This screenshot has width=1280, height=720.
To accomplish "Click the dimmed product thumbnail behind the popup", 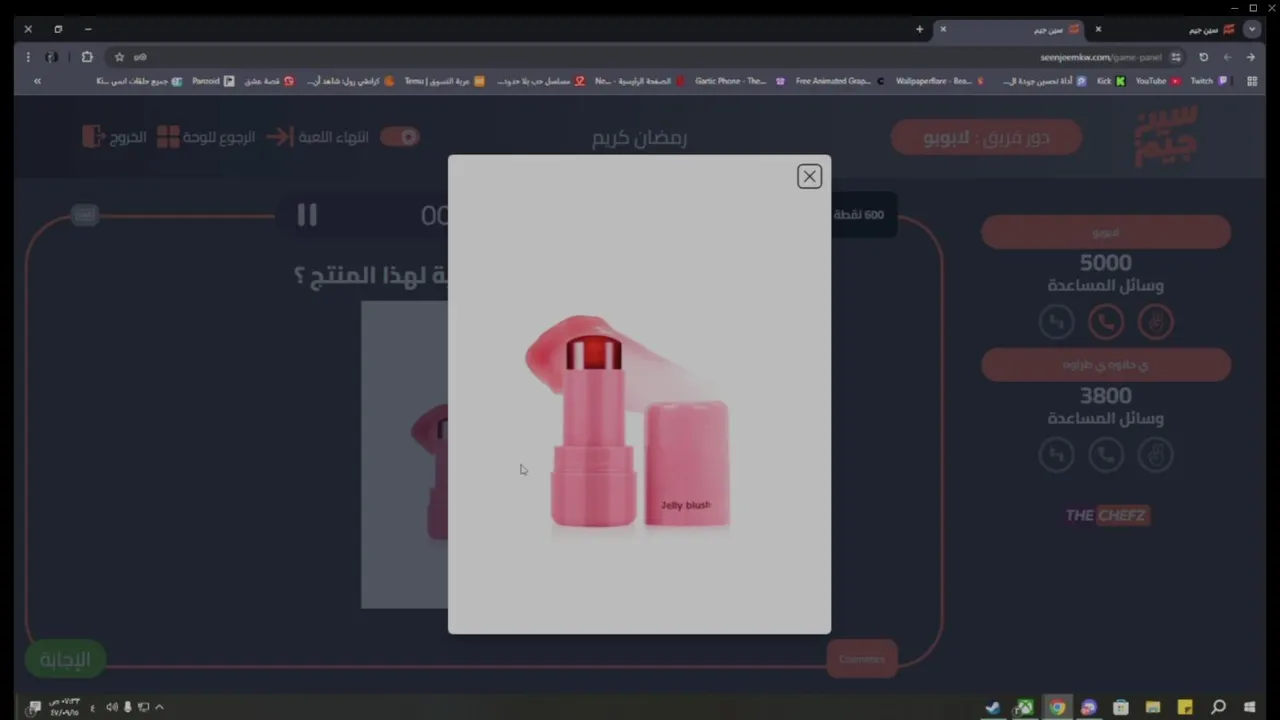I will [x=404, y=455].
